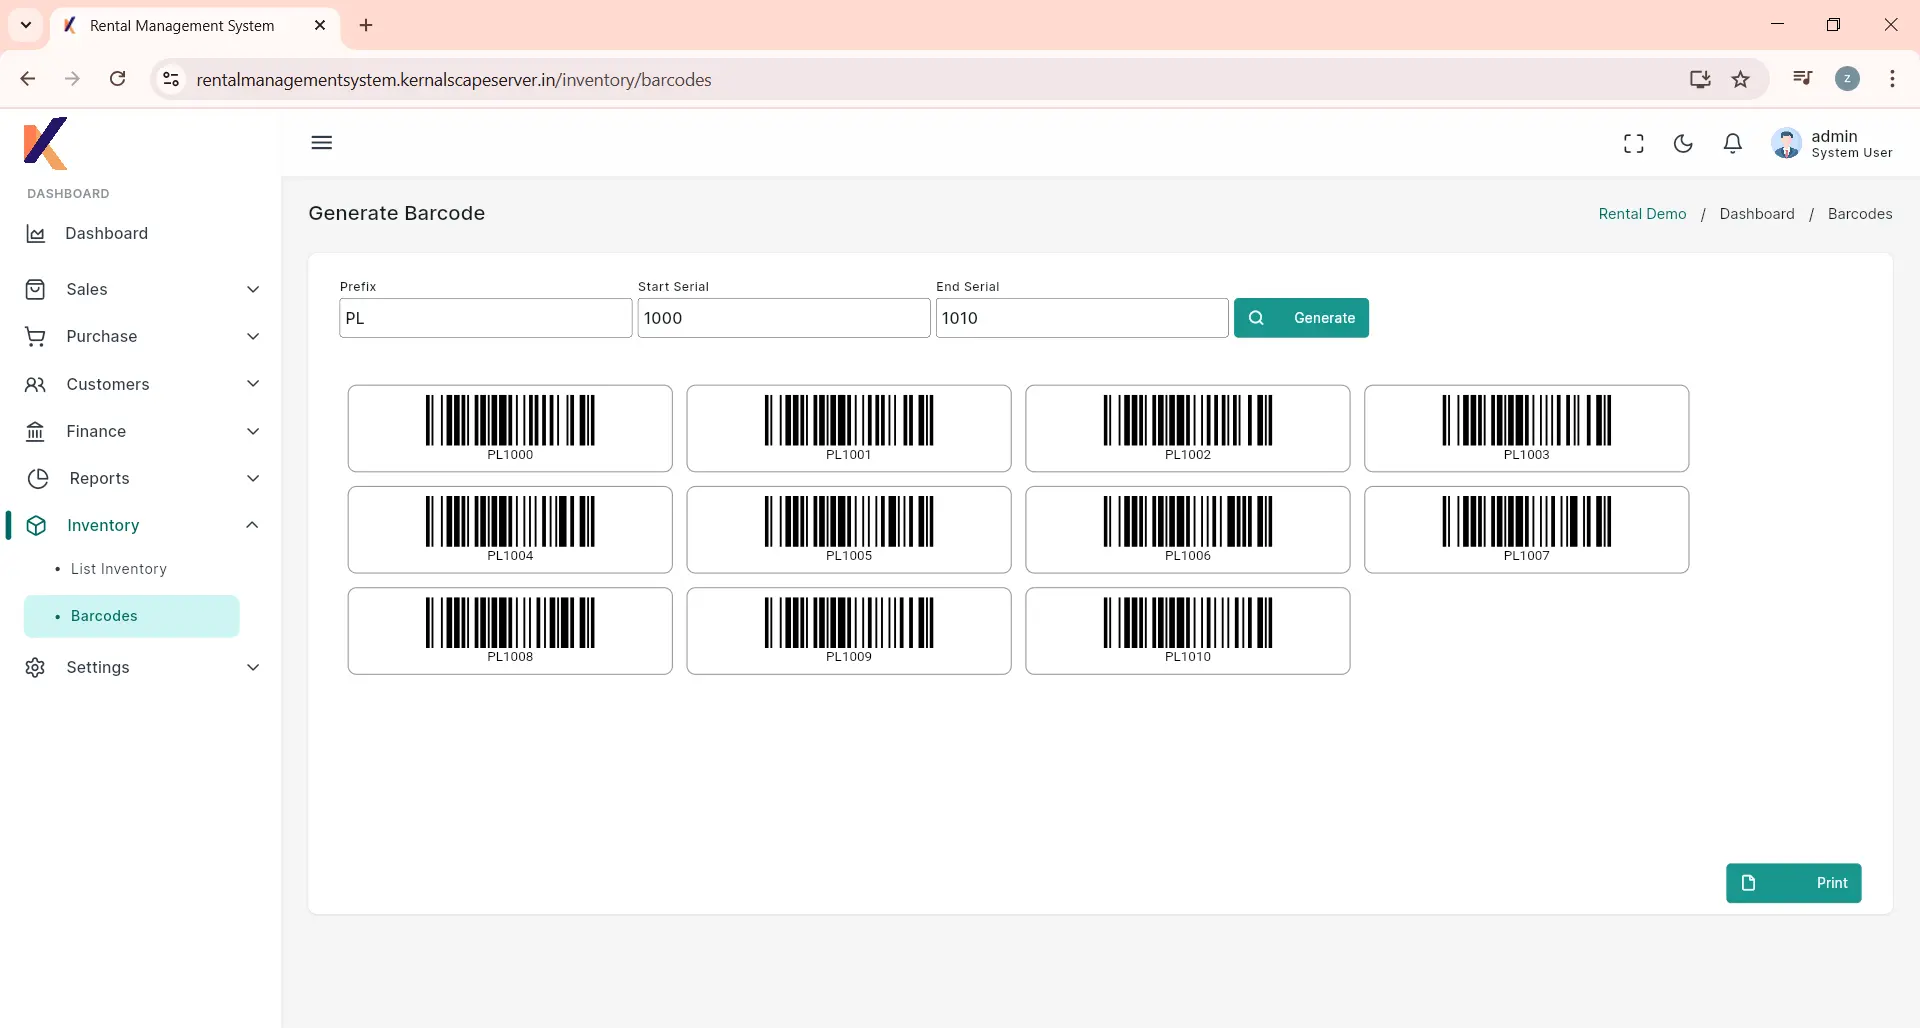Open the Settings menu label
The height and width of the screenshot is (1028, 1920).
pos(98,668)
